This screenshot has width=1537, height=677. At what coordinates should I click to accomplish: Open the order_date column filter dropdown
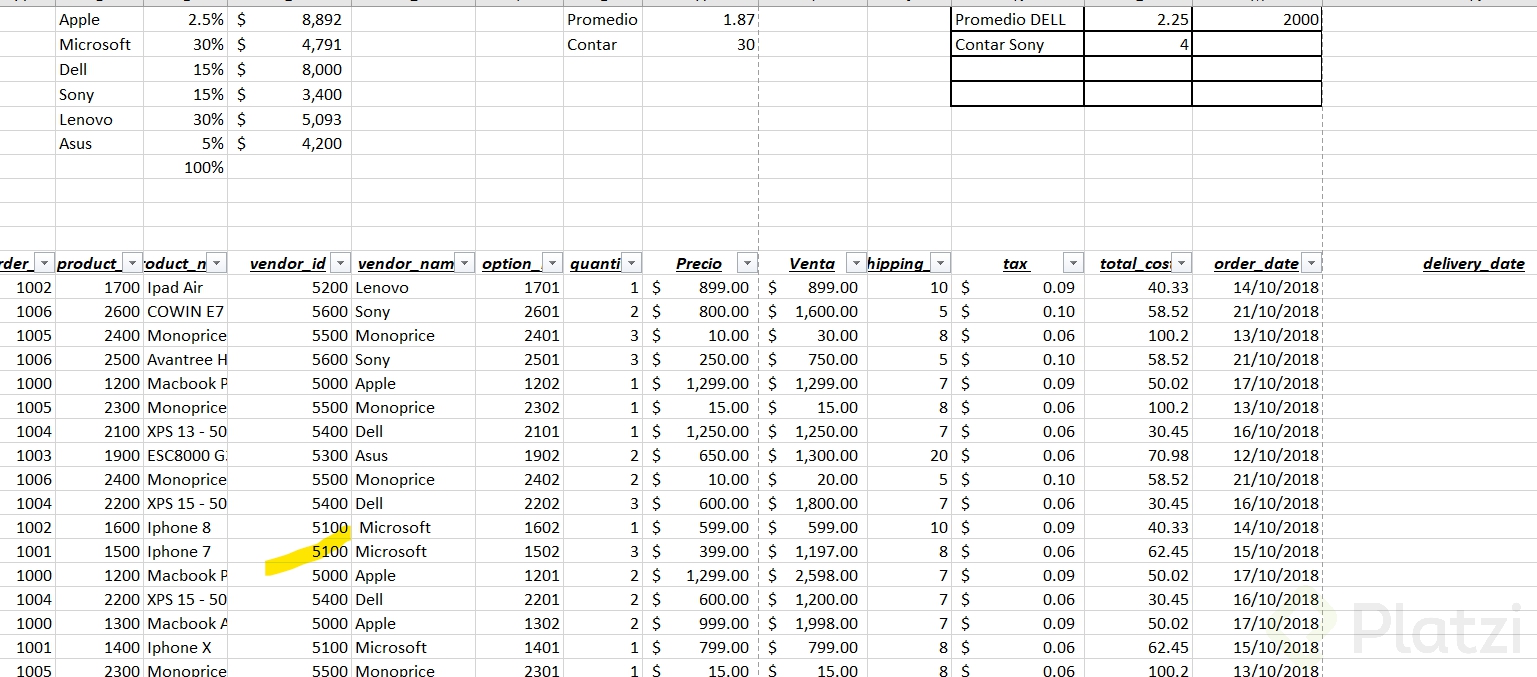[x=1311, y=264]
